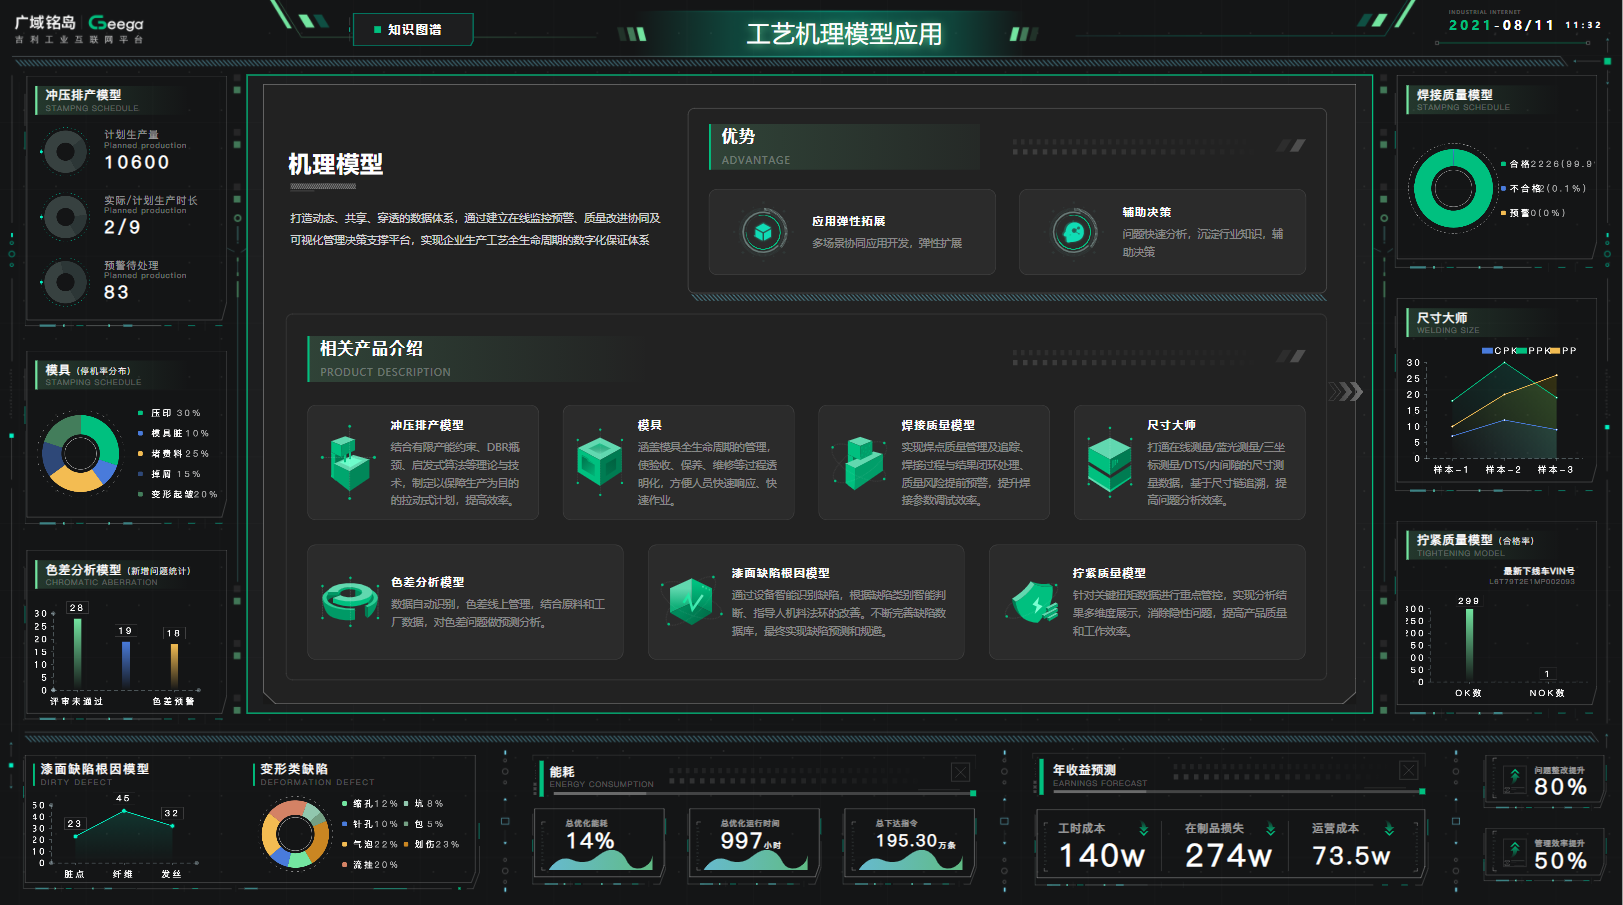Click the up arrow icon in 问题整改提升
1623x905 pixels.
(x=1514, y=778)
